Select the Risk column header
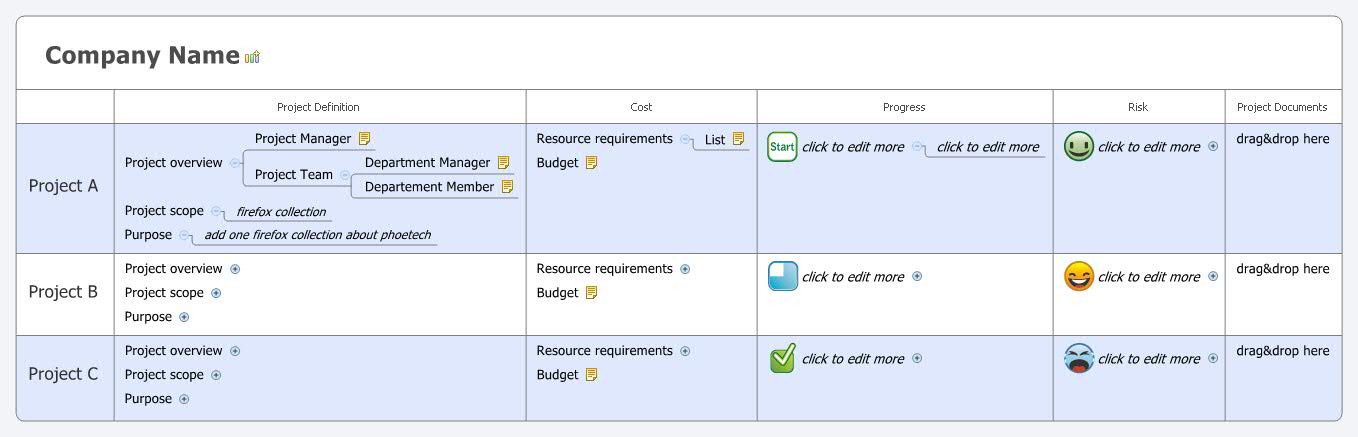1358x437 pixels. point(1138,107)
